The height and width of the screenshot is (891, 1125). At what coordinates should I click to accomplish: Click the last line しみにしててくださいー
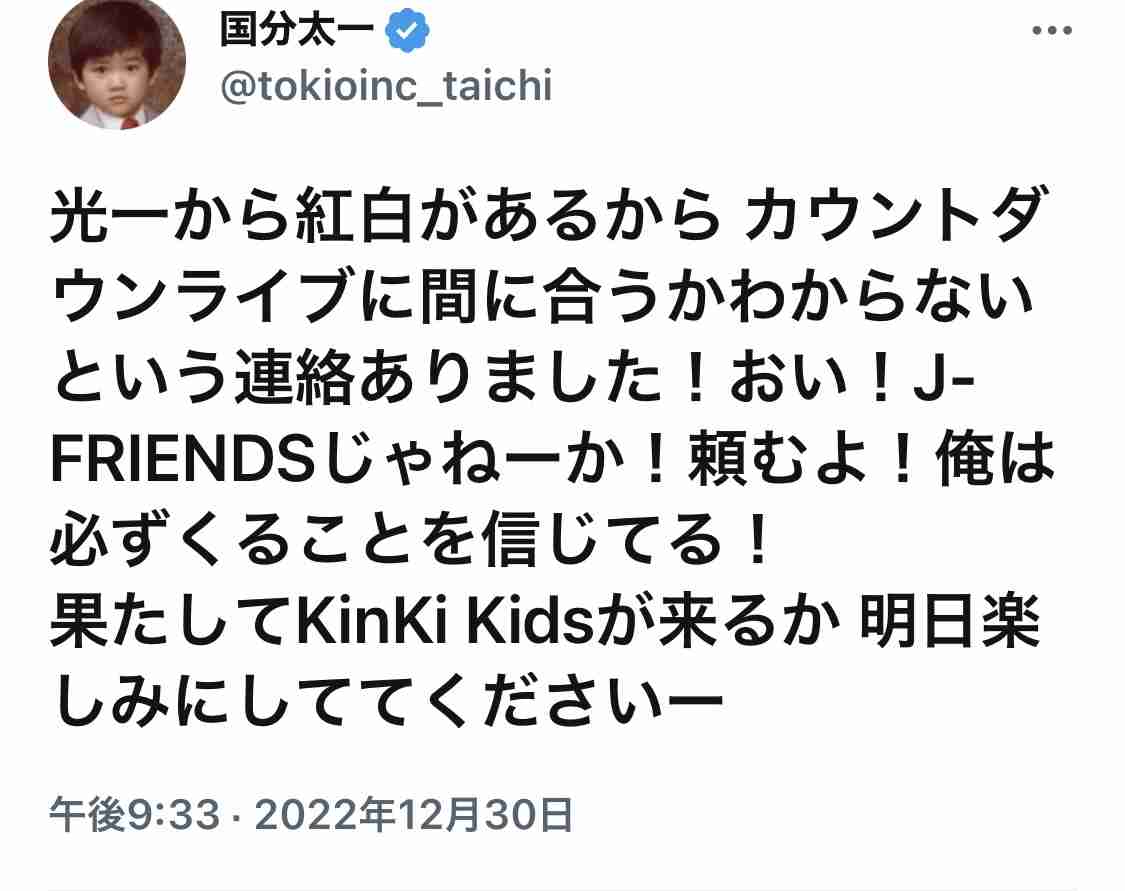(387, 703)
